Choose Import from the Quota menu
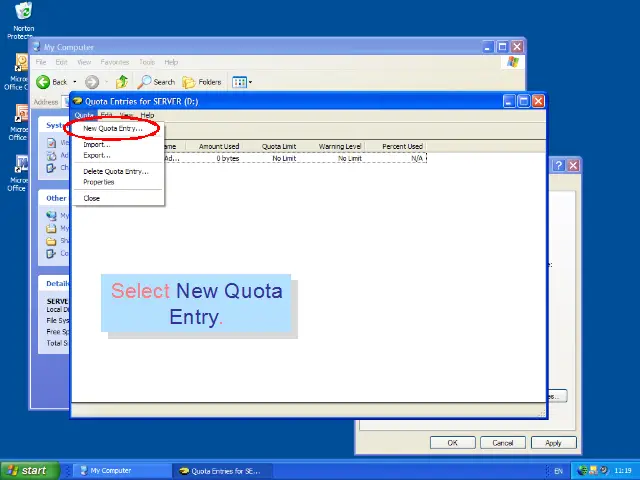 coord(96,145)
